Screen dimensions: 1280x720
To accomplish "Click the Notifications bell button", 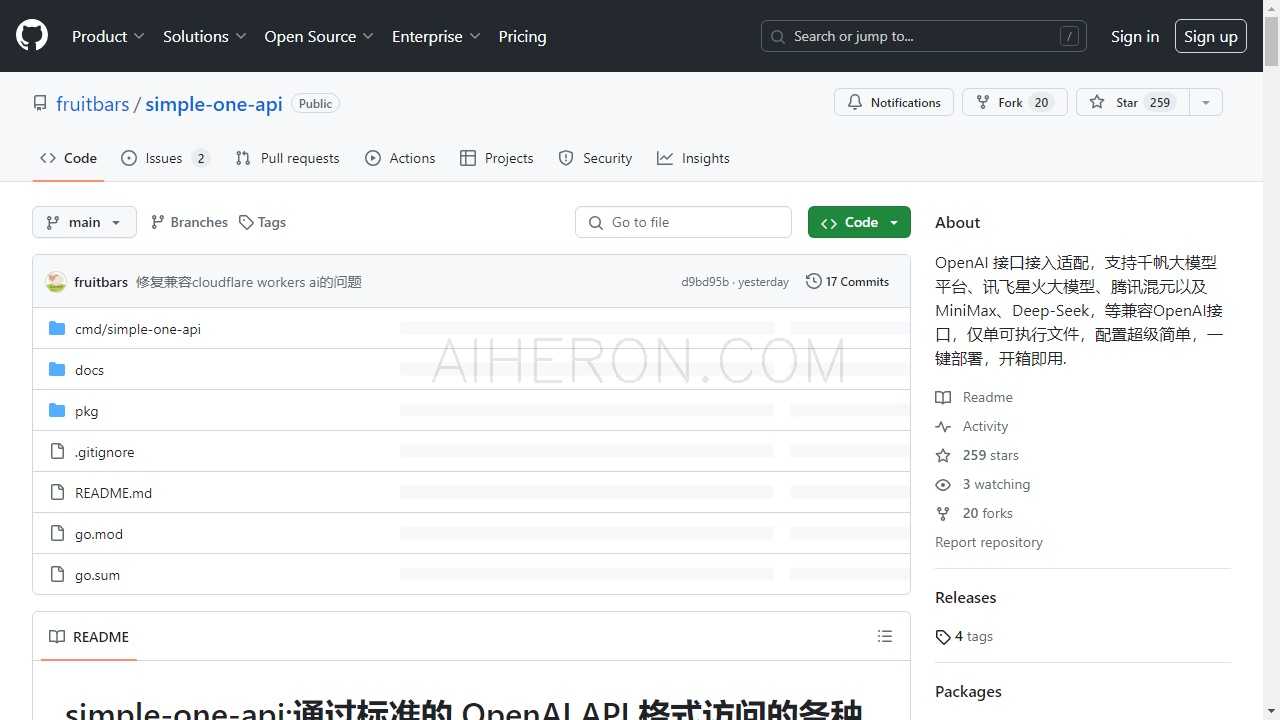I will (x=893, y=102).
